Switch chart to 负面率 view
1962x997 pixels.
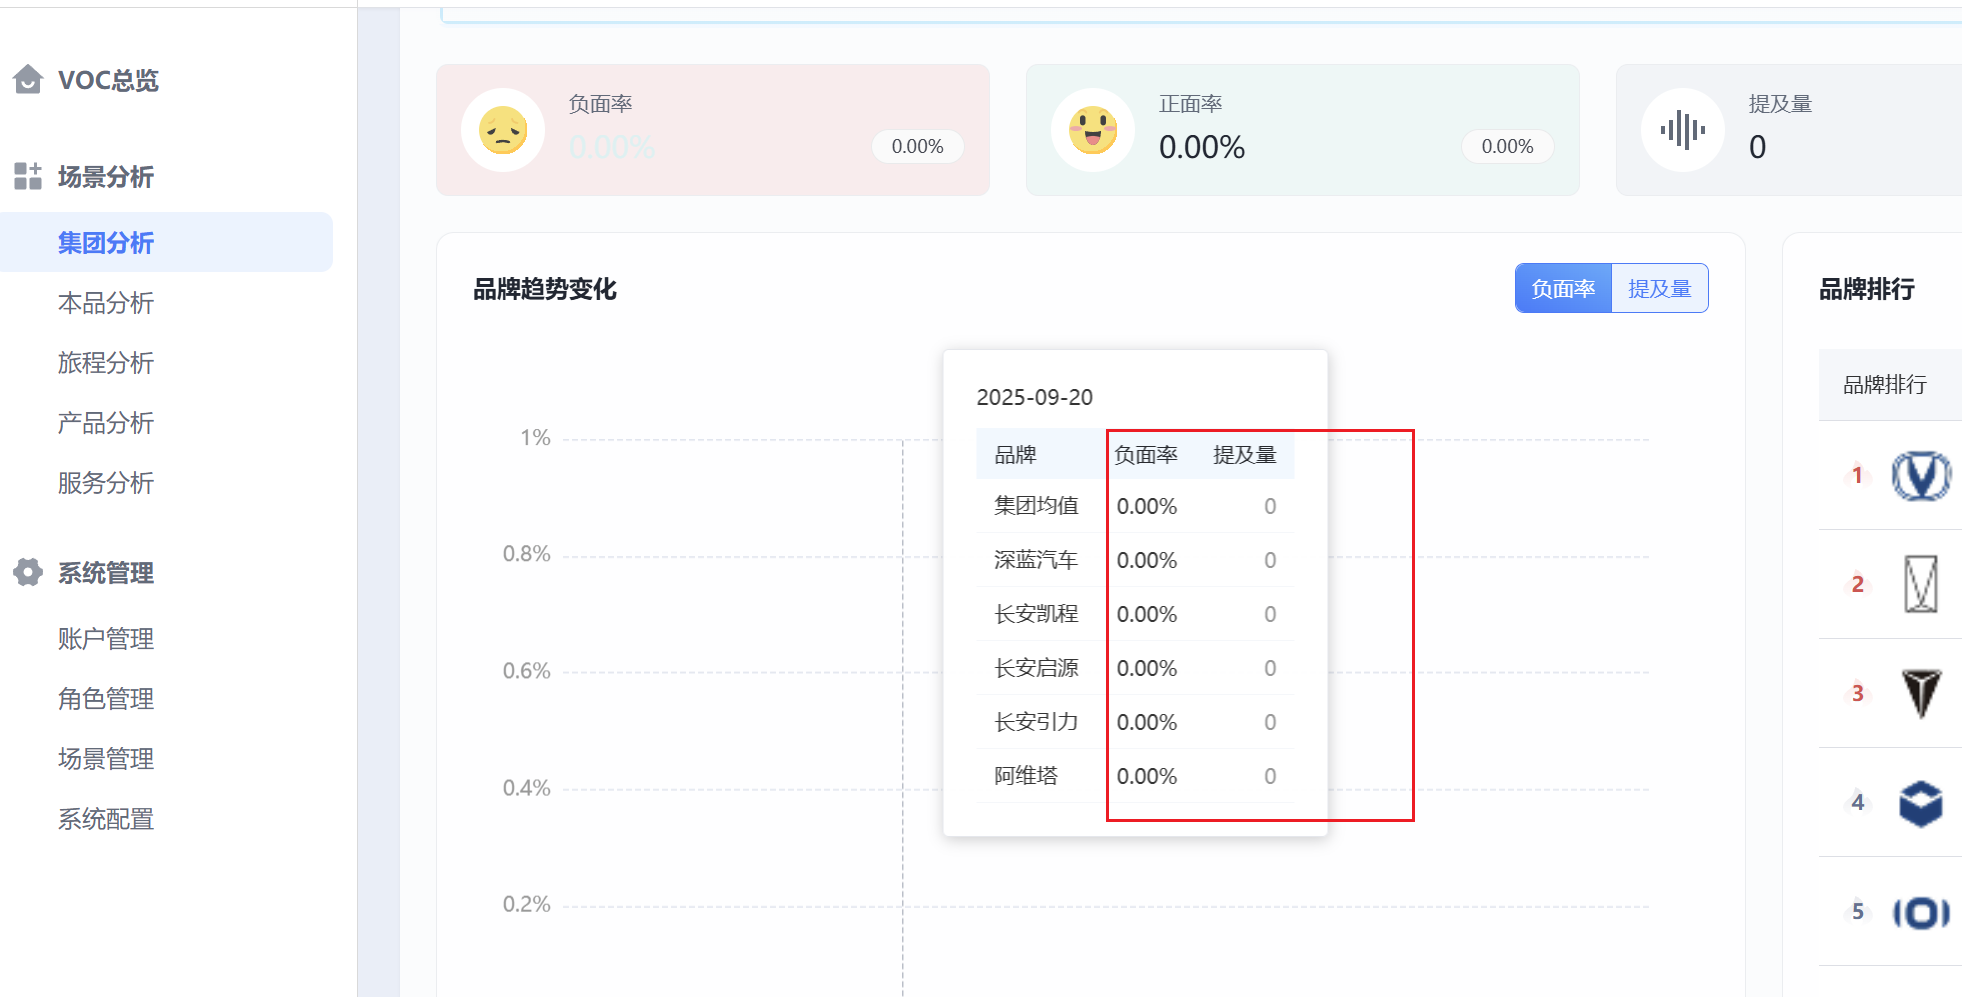point(1563,289)
